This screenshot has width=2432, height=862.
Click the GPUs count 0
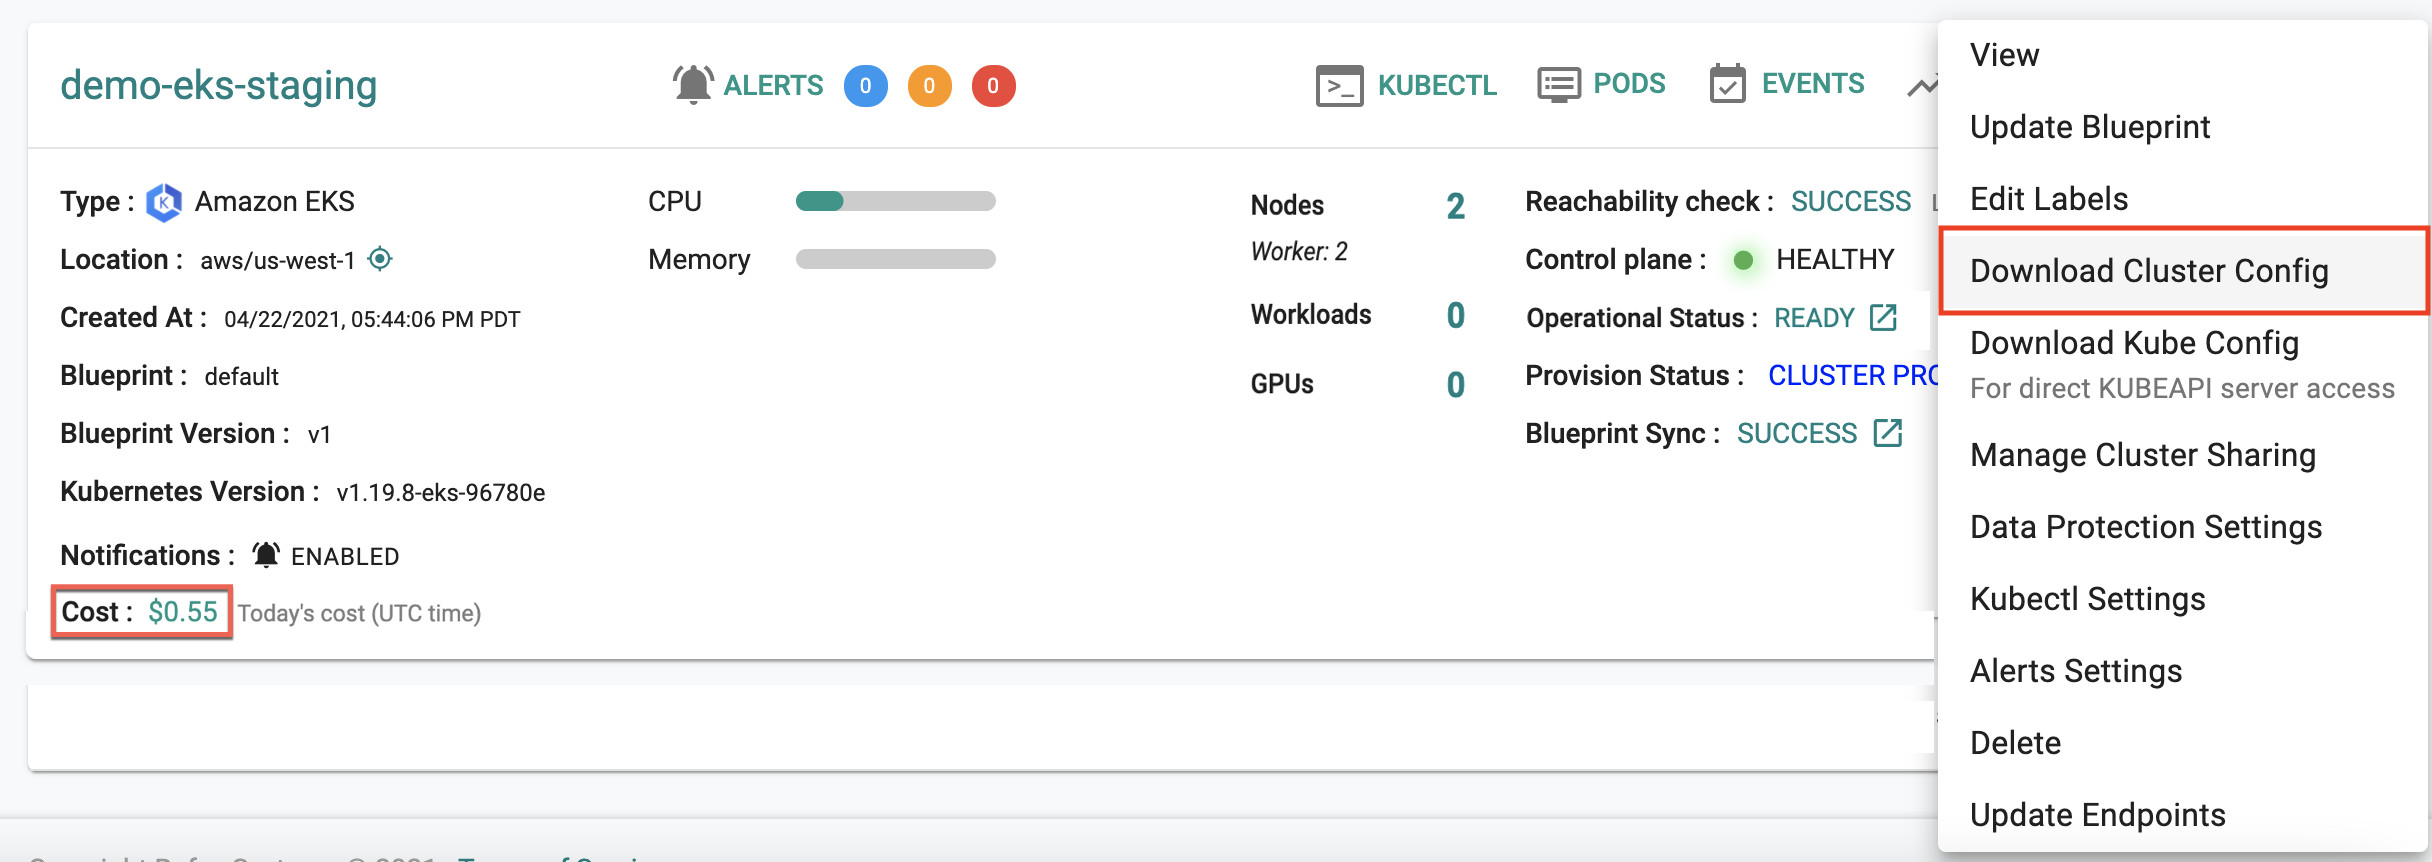coord(1456,385)
